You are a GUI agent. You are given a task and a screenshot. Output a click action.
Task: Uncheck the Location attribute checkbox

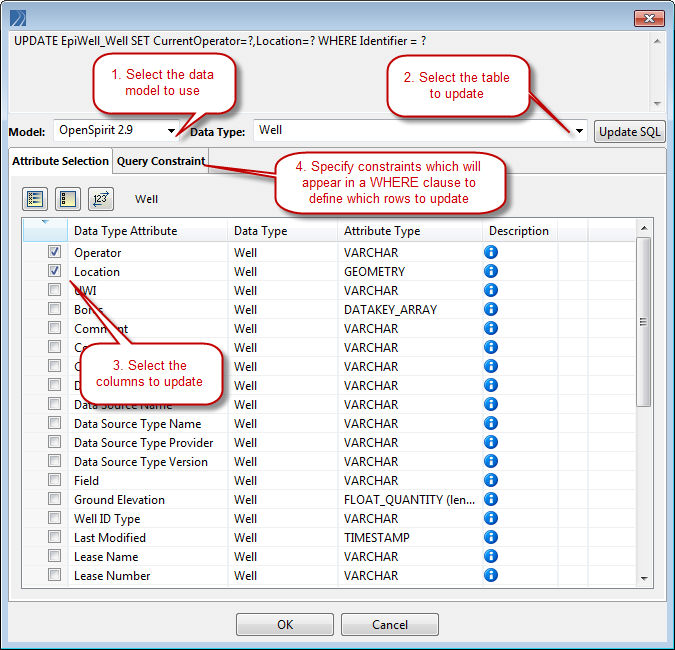click(54, 272)
